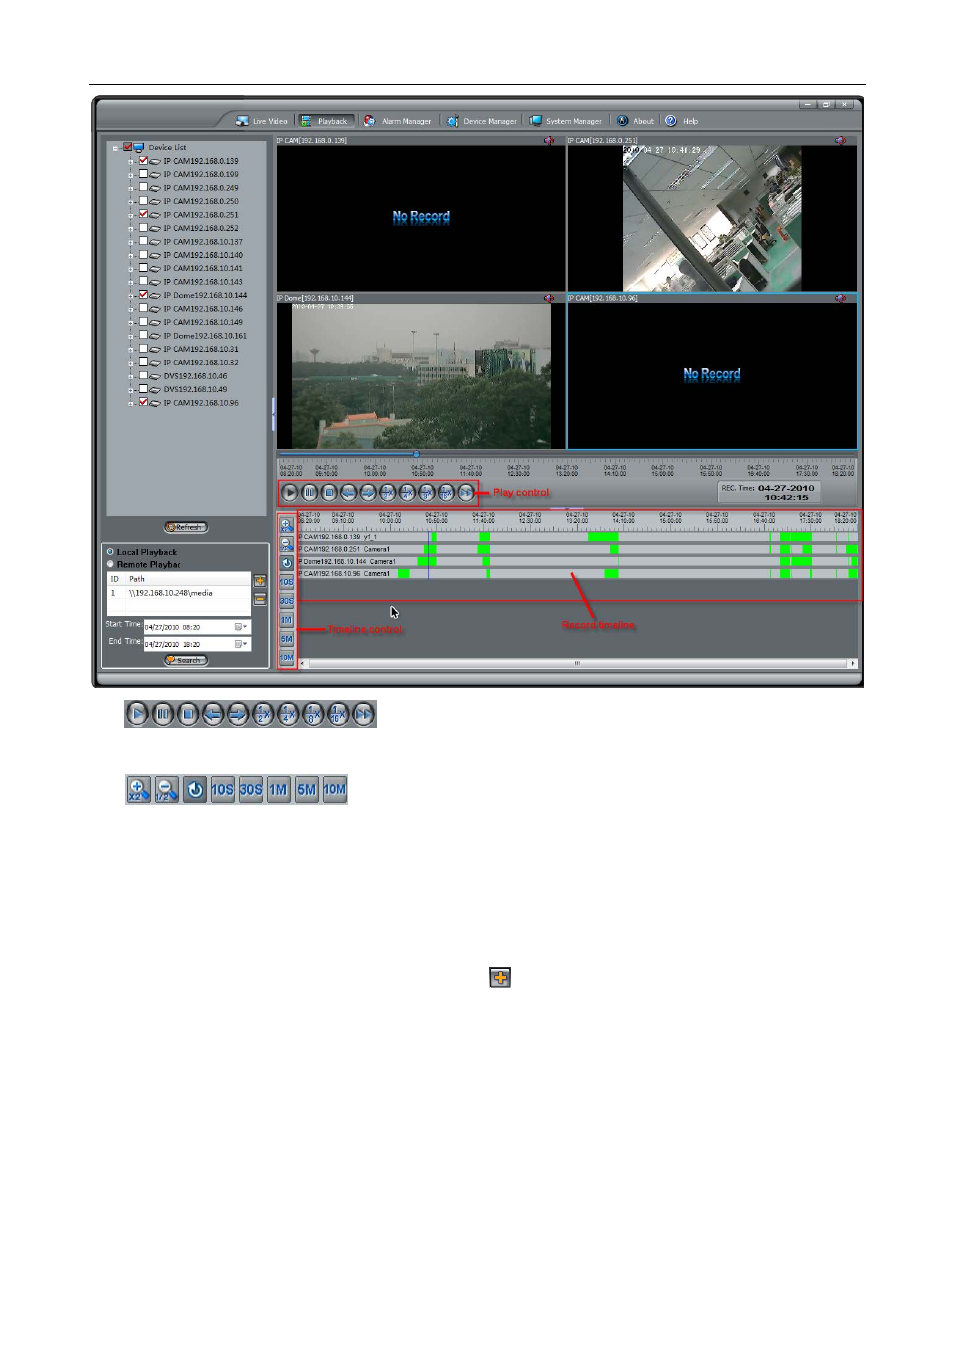
Task: Uncheck the IP Dome192.168.10.144 checkbox
Action: coord(143,295)
